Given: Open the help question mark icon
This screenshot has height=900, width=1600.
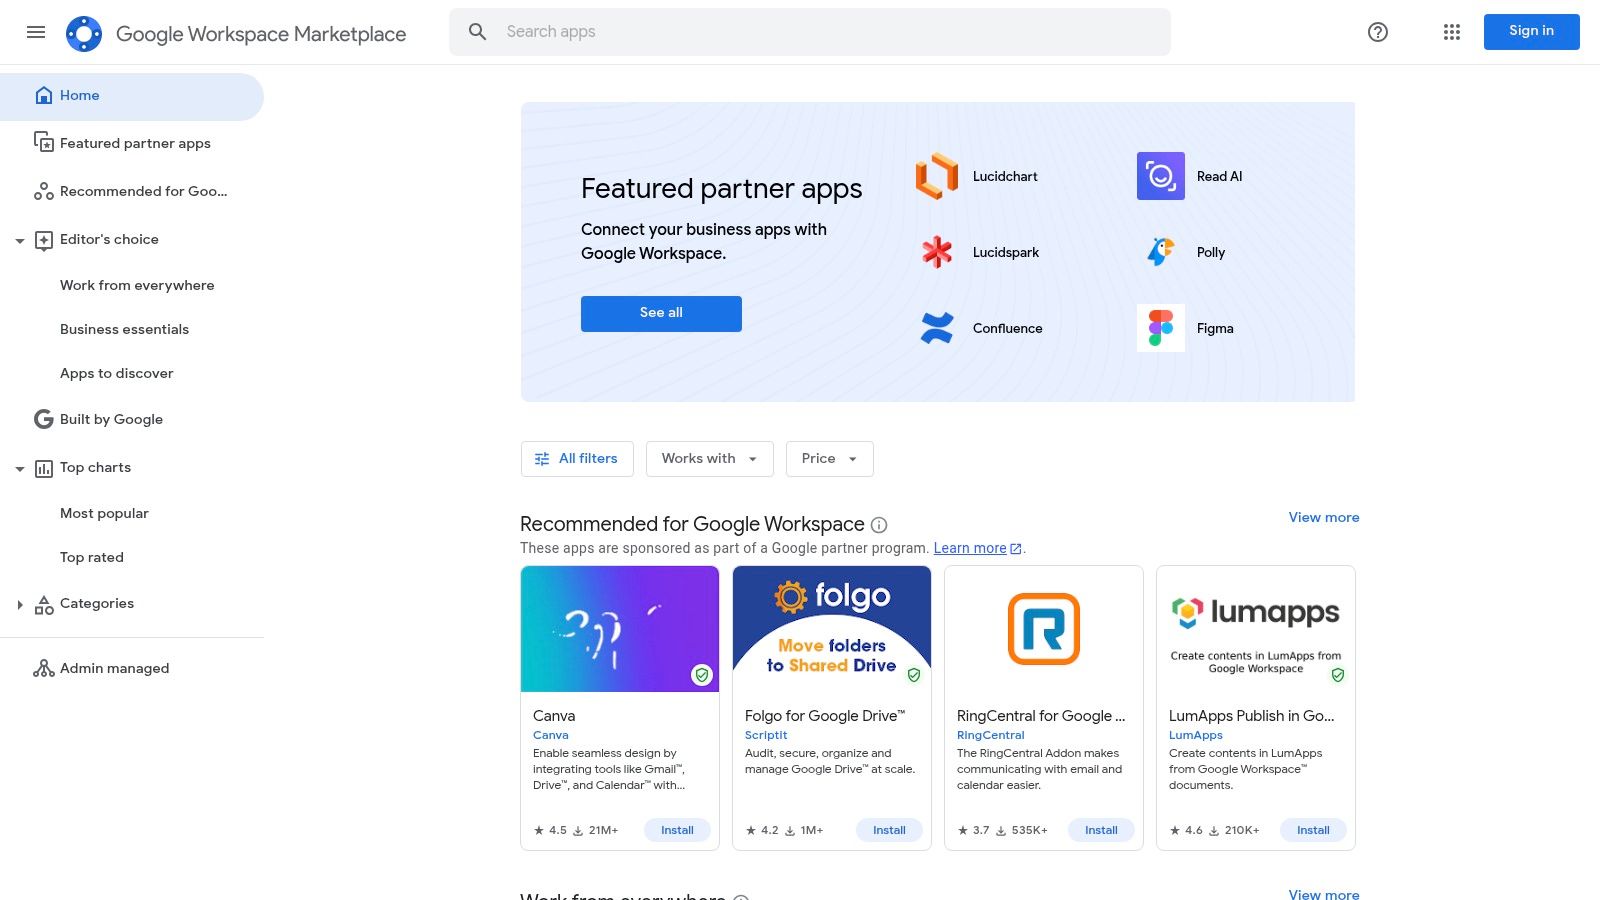Looking at the screenshot, I should coord(1377,32).
